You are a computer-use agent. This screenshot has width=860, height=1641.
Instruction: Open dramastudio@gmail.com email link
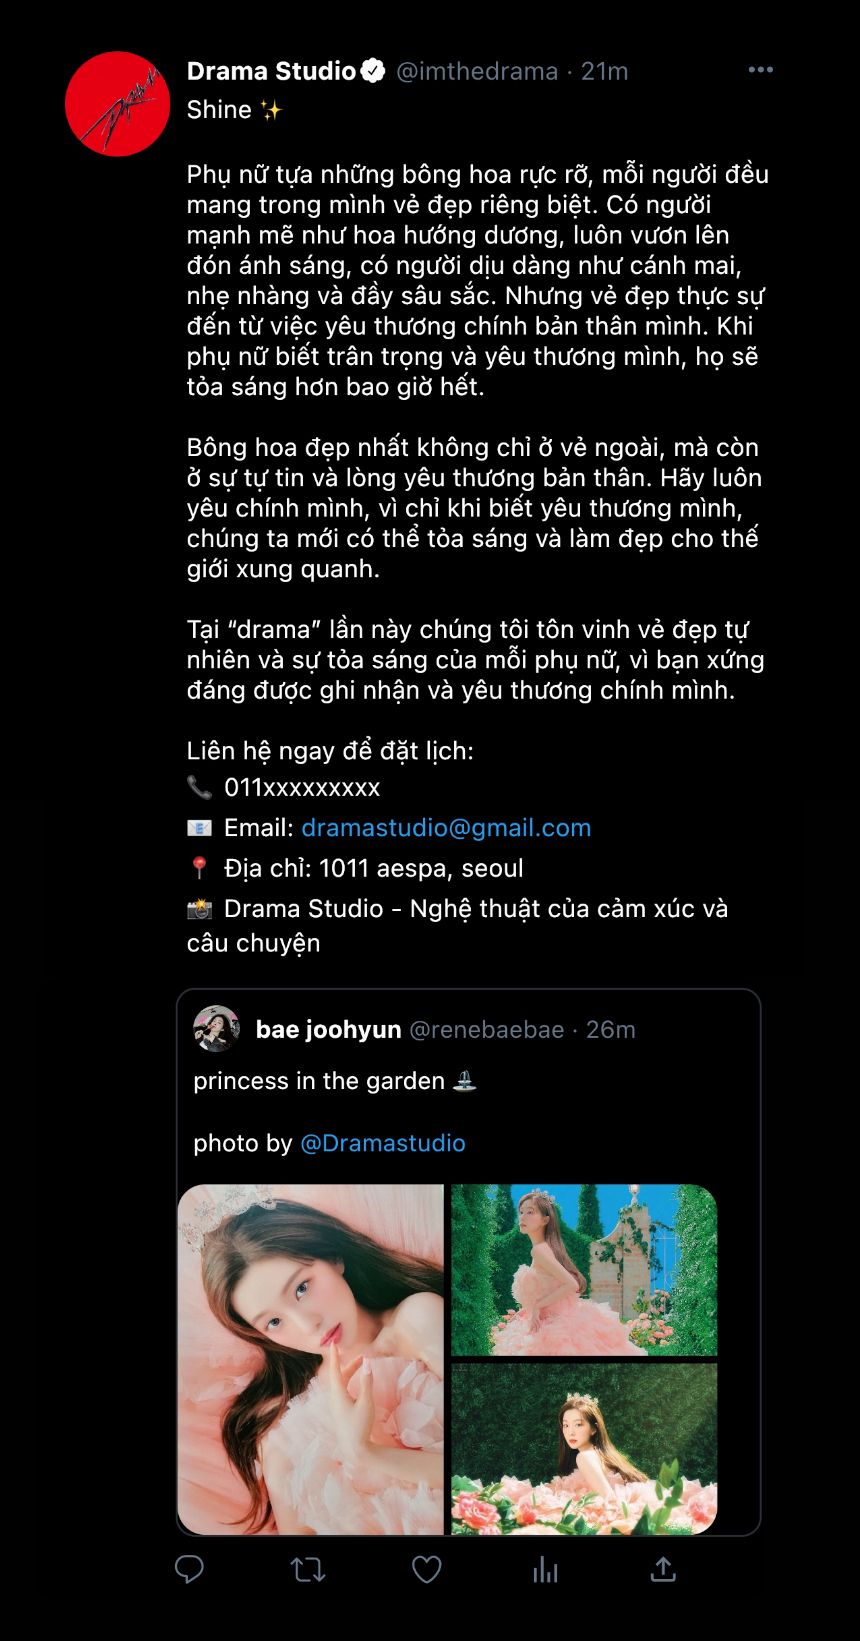click(446, 828)
